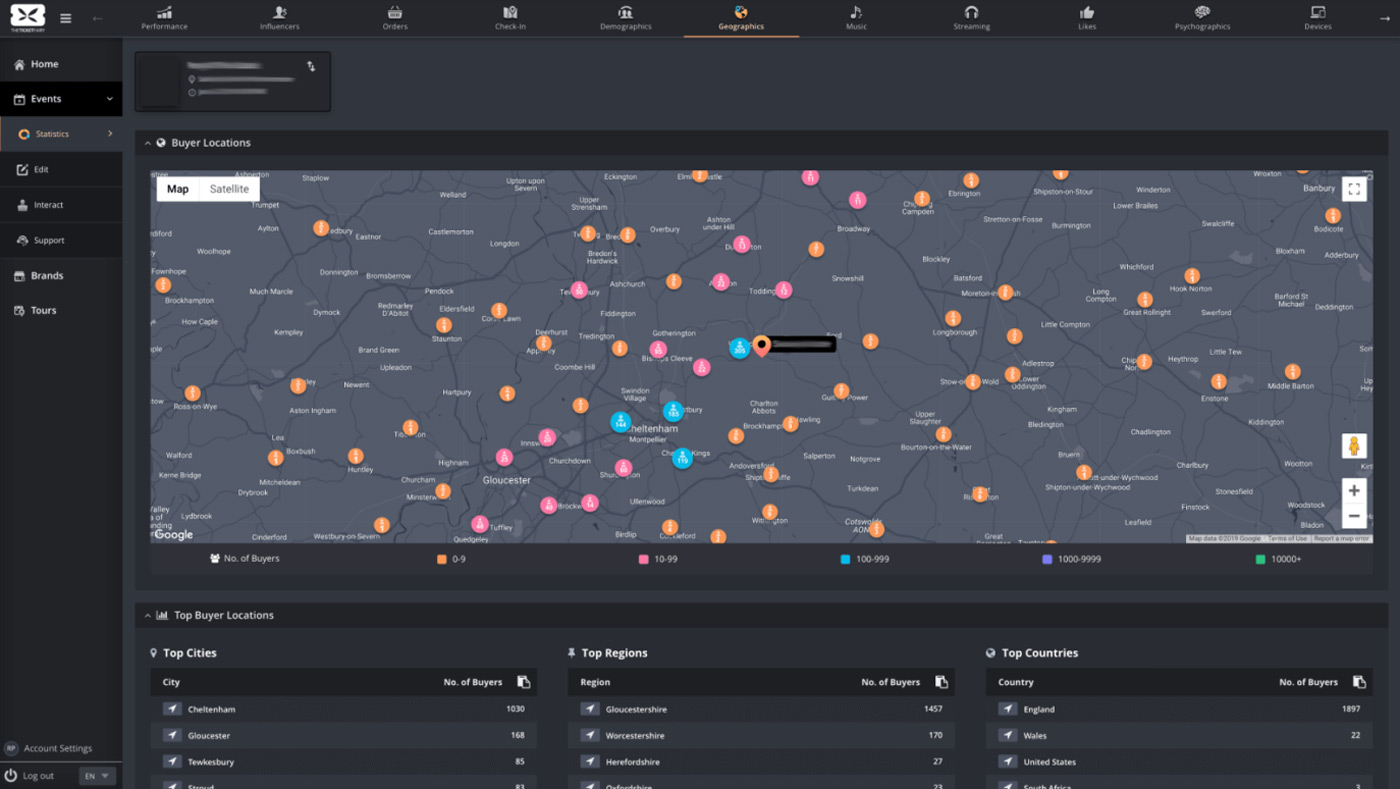Image resolution: width=1400 pixels, height=789 pixels.
Task: Toggle fullscreen mode on the map
Action: click(1354, 188)
